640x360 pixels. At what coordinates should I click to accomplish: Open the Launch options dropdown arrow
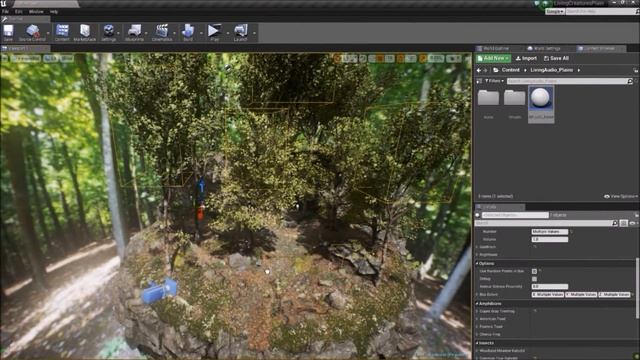254,33
